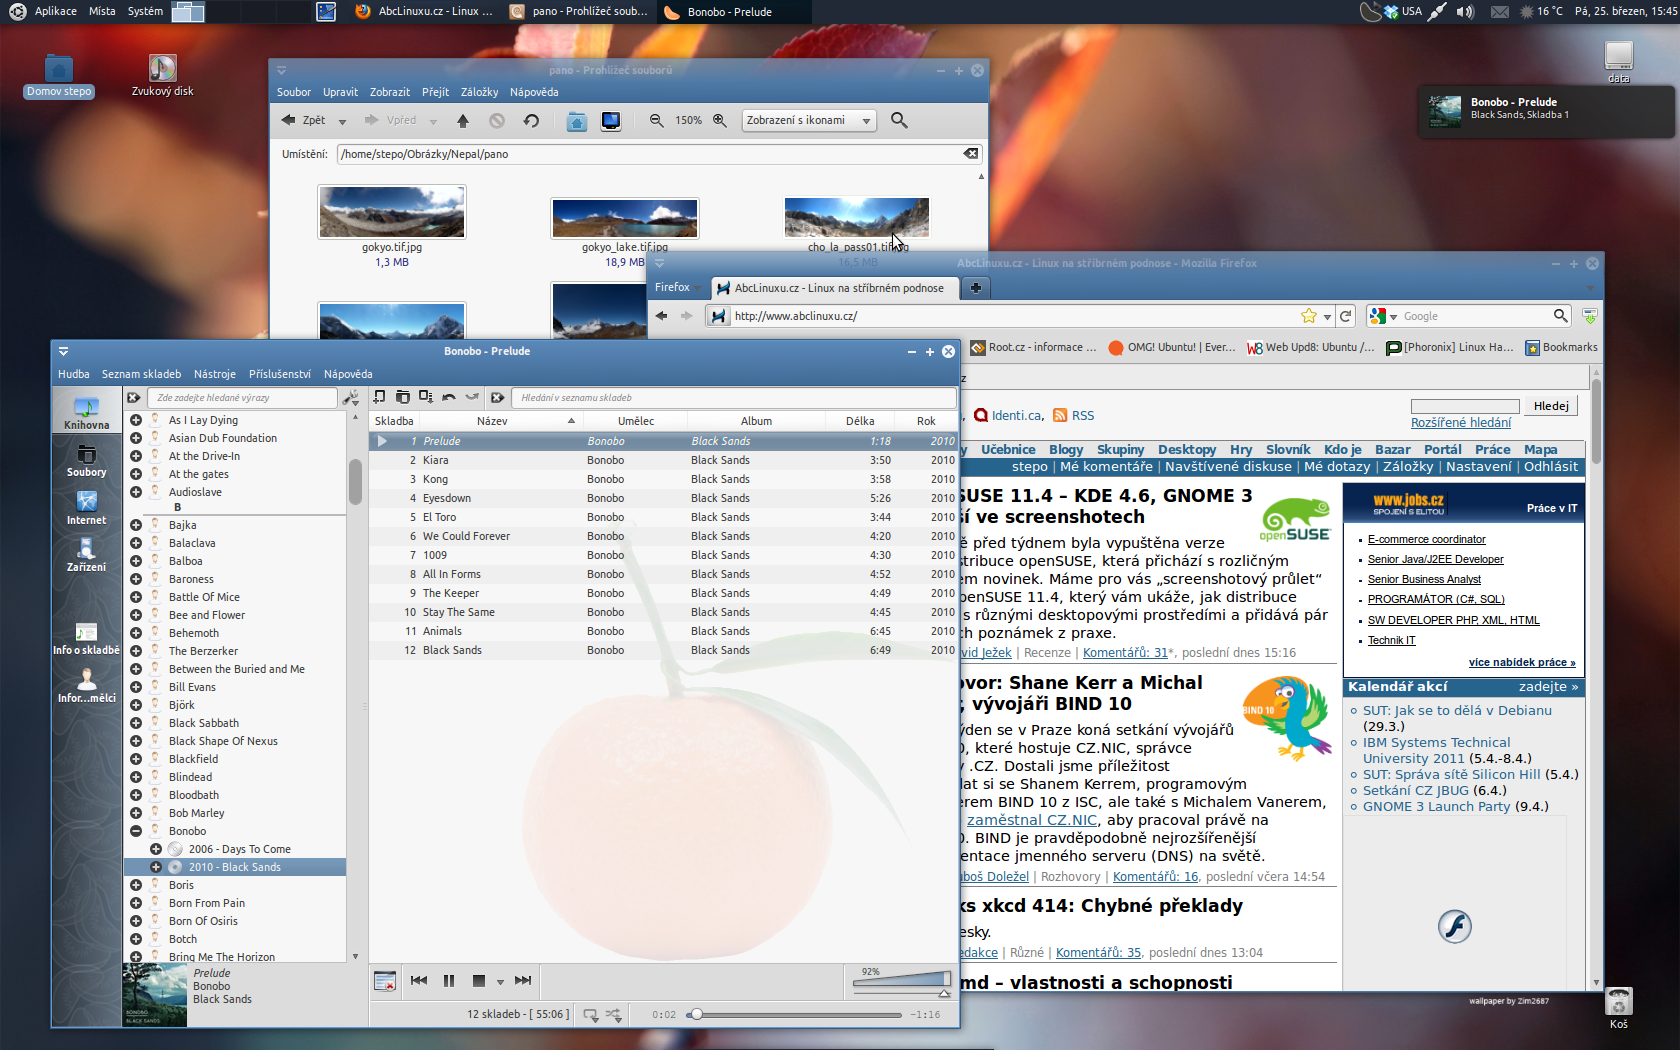Open the Zařízení devices panel
This screenshot has width=1680, height=1050.
pyautogui.click(x=87, y=555)
